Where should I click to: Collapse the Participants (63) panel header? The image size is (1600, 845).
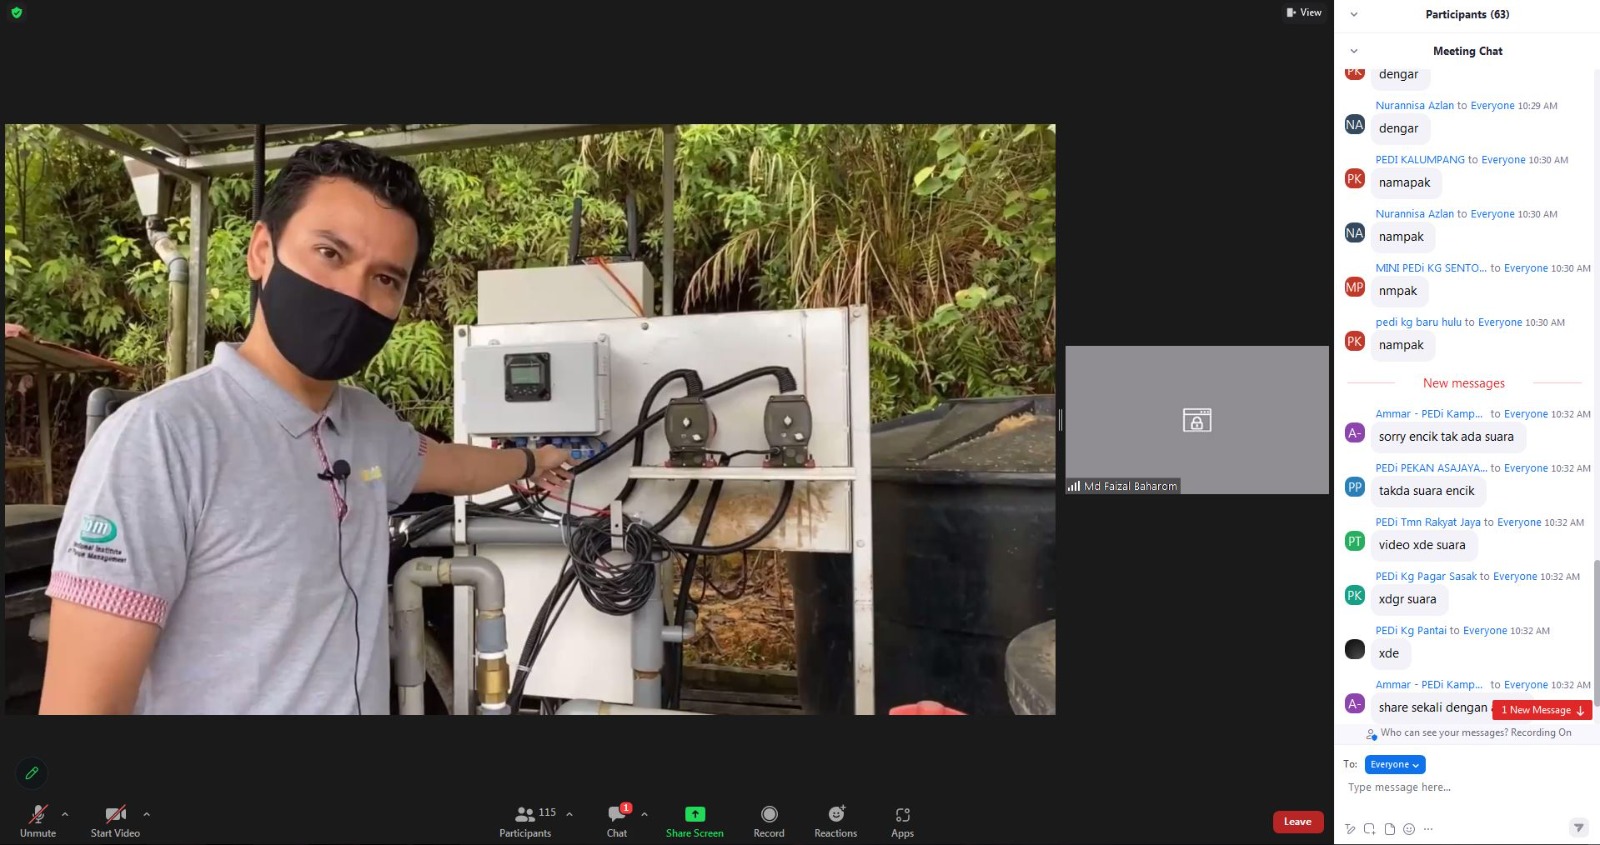click(x=1354, y=15)
